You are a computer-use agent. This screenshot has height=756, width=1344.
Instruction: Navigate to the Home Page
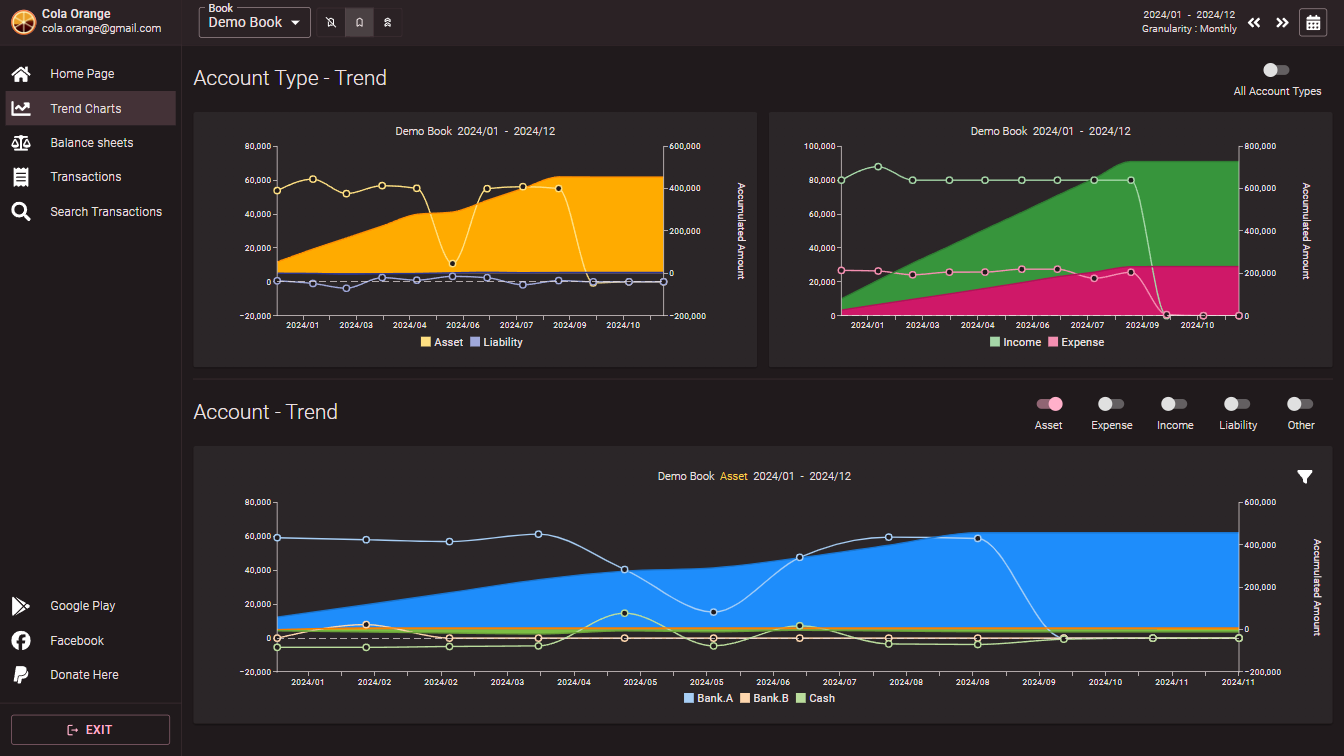click(x=82, y=74)
